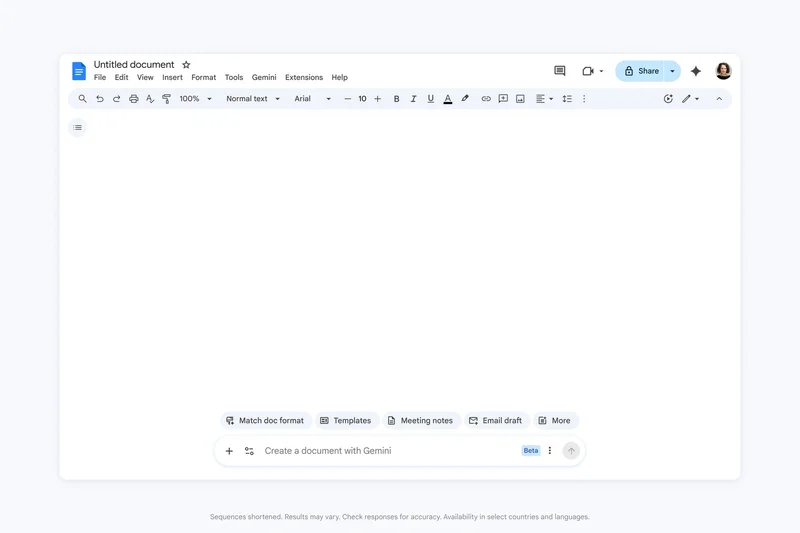Image resolution: width=800 pixels, height=533 pixels.
Task: Open Gemini prompt more options
Action: pos(550,451)
